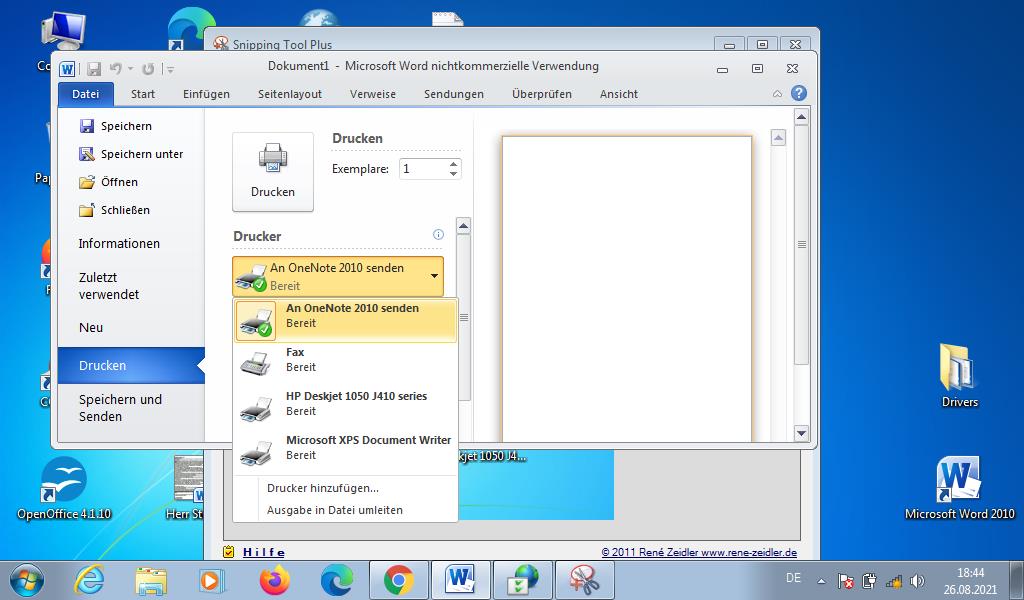
Task: Open Windows Media Player from taskbar
Action: point(212,580)
